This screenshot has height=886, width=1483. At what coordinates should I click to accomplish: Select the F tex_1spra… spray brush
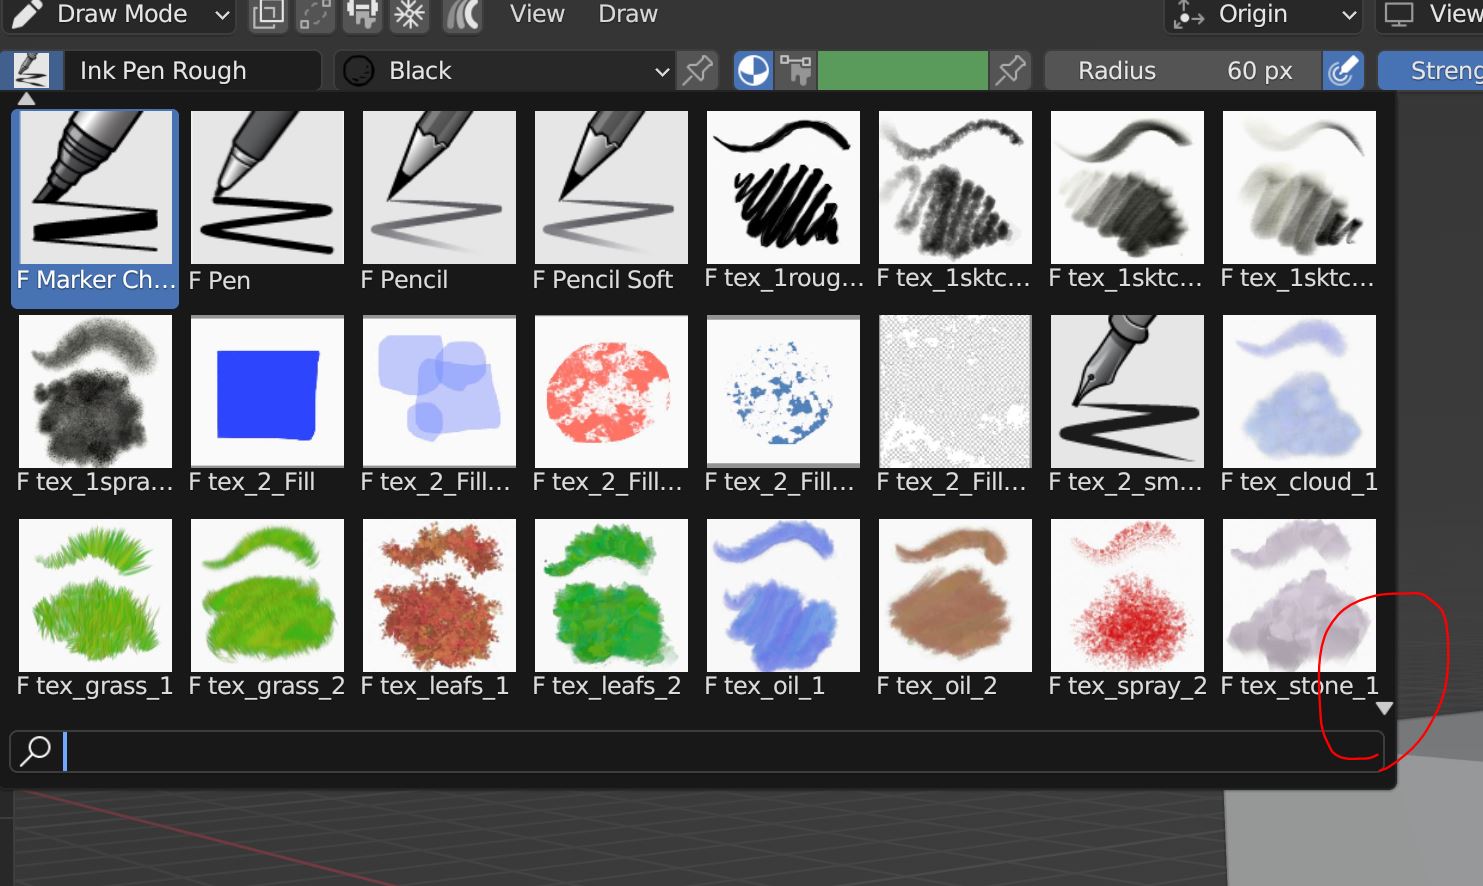point(95,405)
